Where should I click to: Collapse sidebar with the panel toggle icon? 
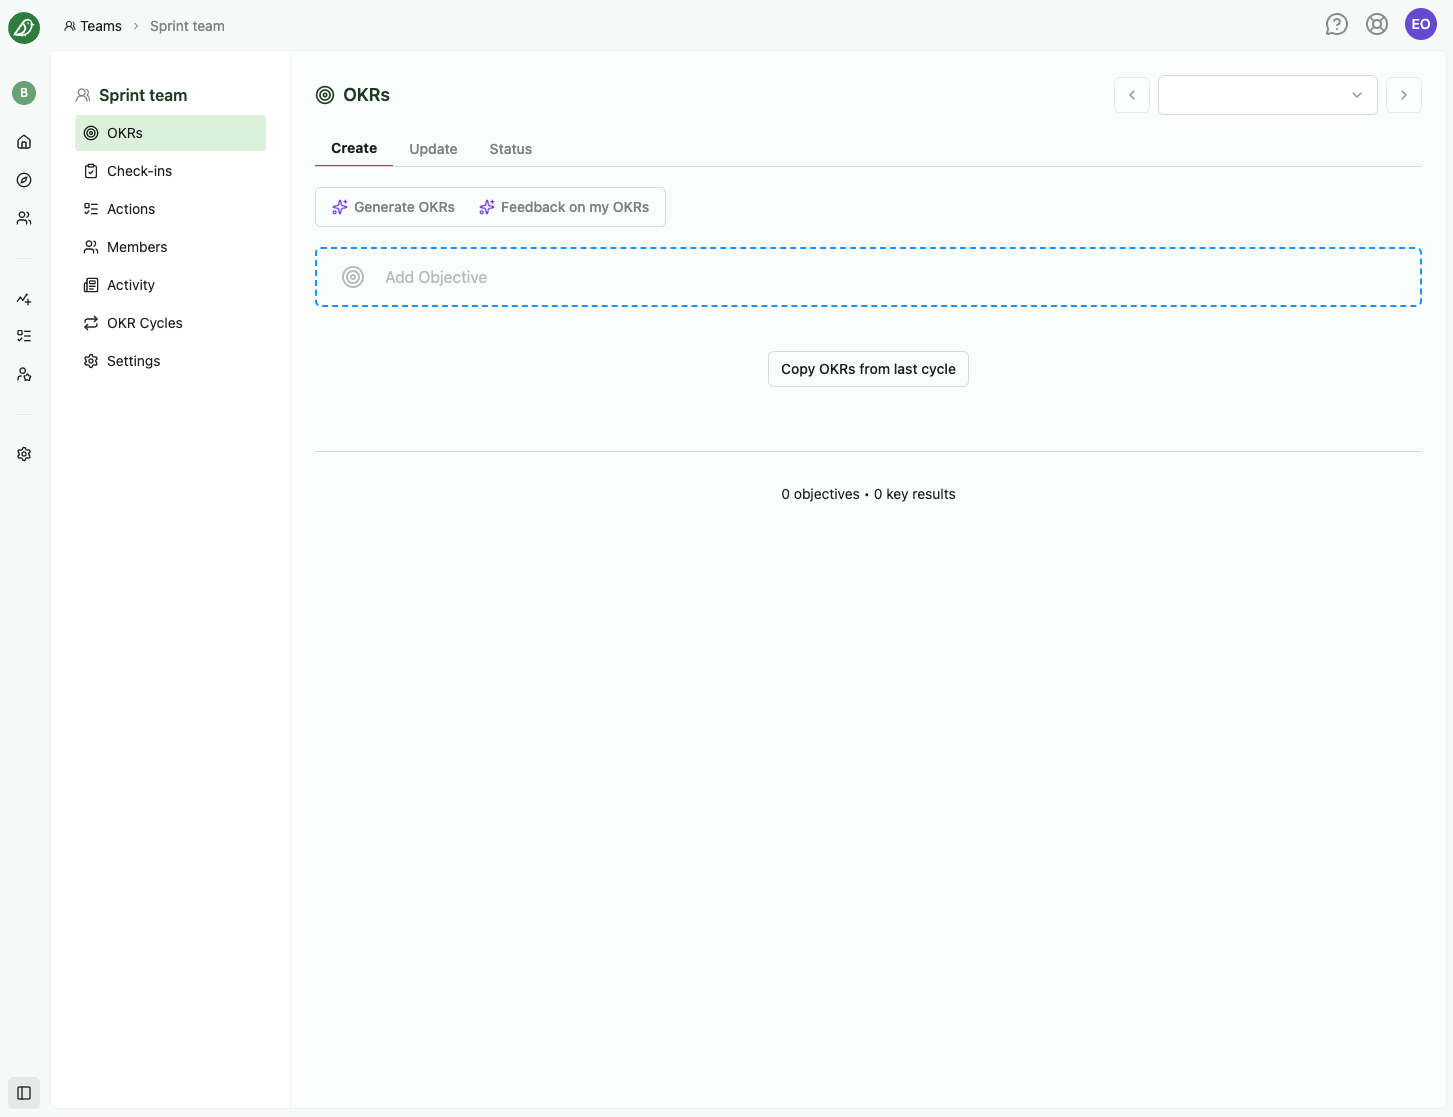[24, 1093]
